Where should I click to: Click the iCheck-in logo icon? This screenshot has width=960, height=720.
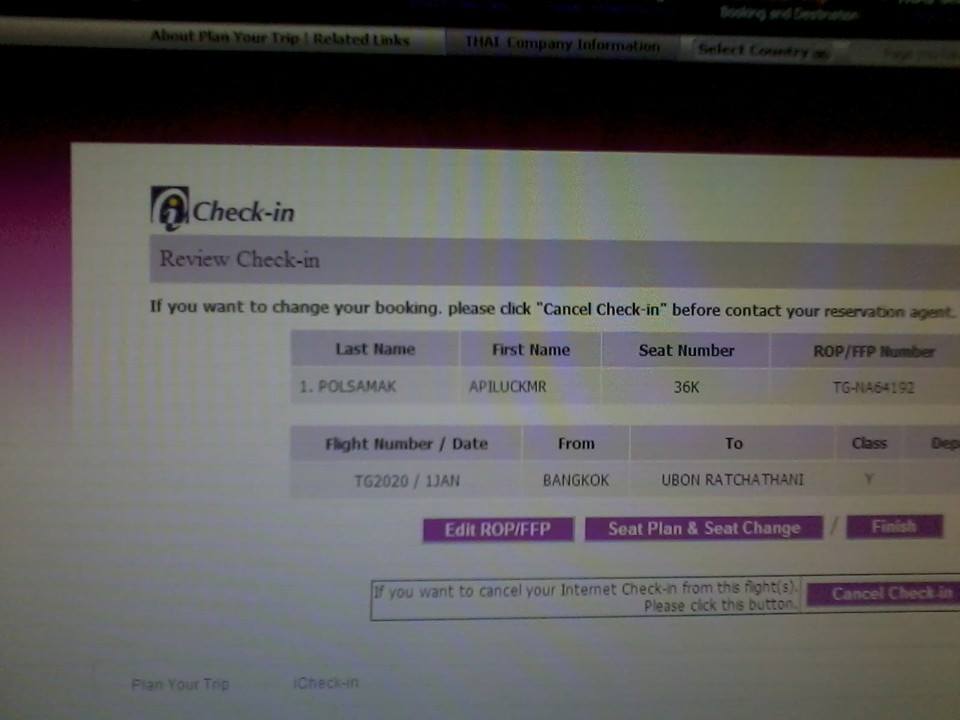click(169, 209)
